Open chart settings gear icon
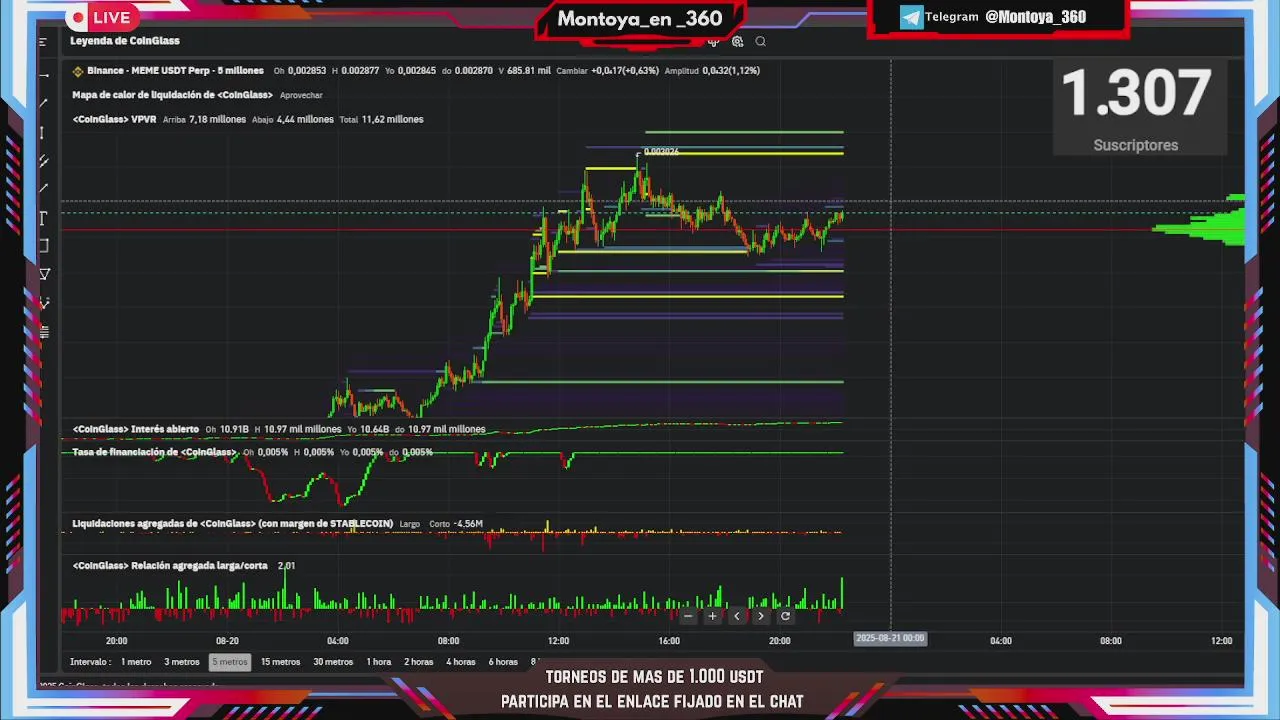The height and width of the screenshot is (720, 1280). [x=737, y=42]
